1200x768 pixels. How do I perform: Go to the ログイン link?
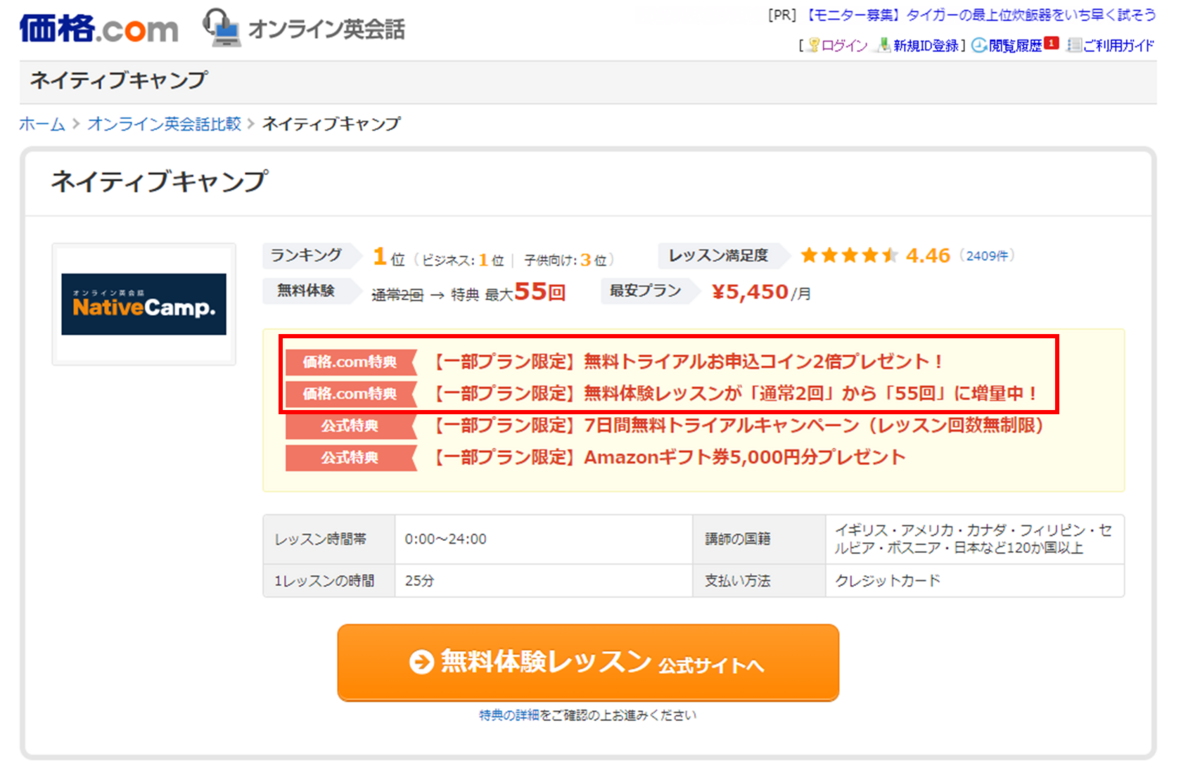coord(844,46)
